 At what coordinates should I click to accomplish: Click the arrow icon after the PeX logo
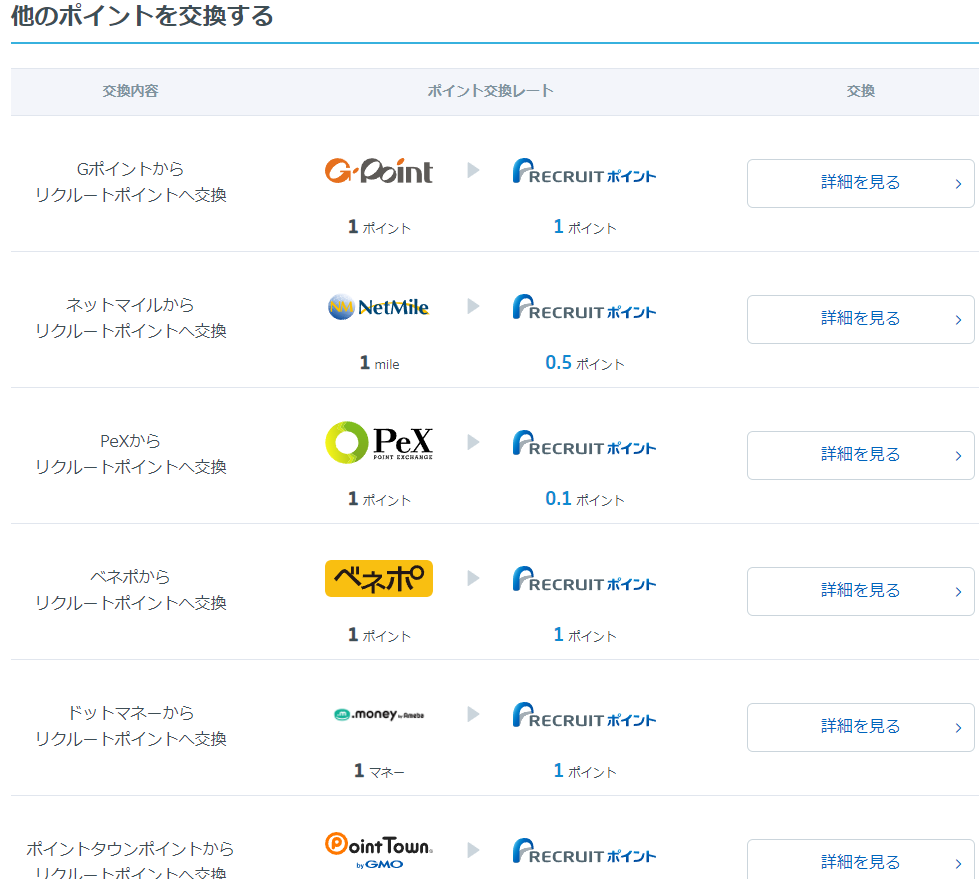(x=473, y=442)
